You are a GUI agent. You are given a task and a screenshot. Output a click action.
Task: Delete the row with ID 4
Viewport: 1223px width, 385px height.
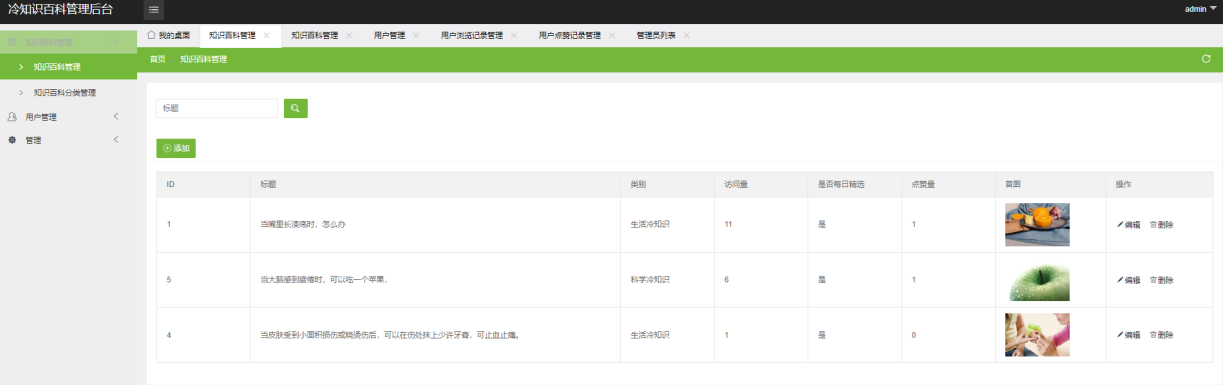point(1162,335)
